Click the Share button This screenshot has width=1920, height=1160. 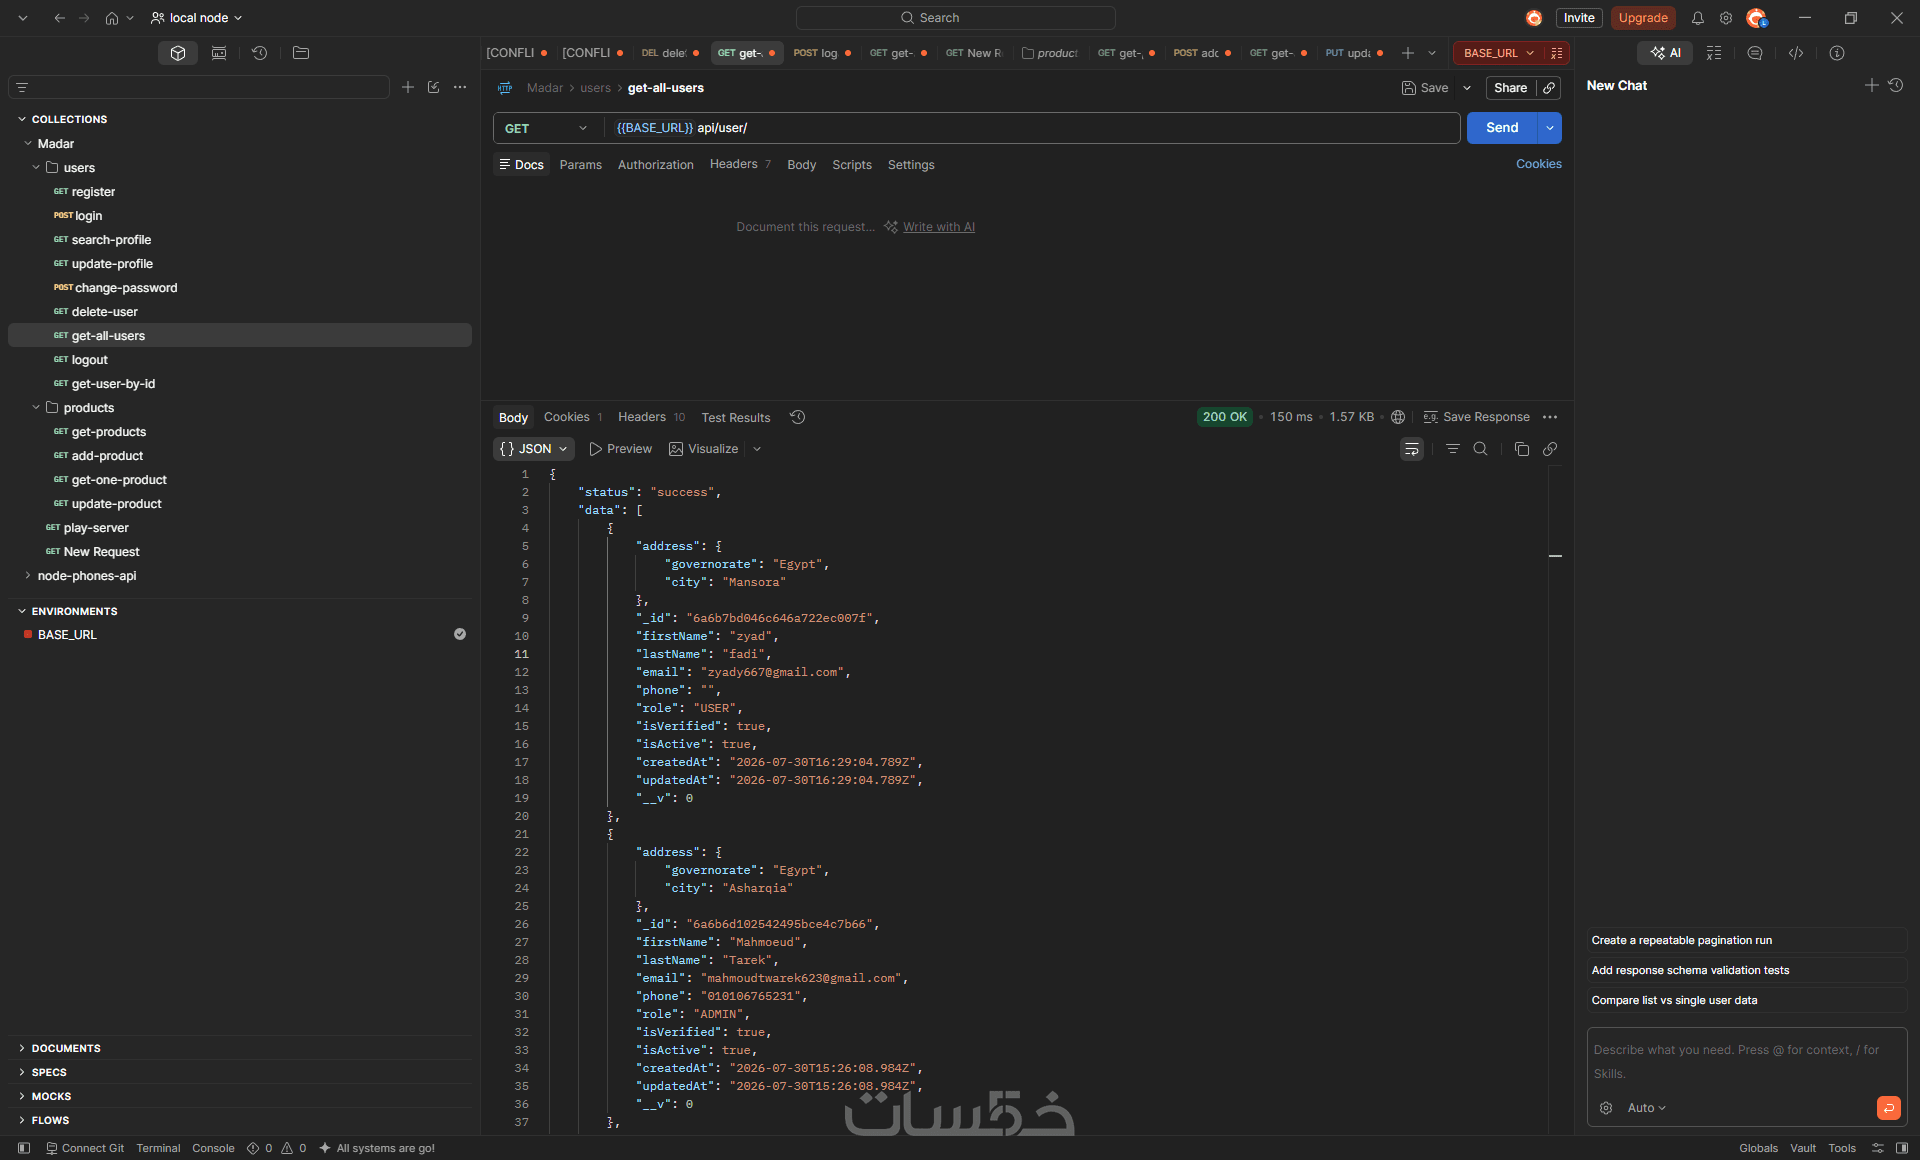(x=1510, y=88)
